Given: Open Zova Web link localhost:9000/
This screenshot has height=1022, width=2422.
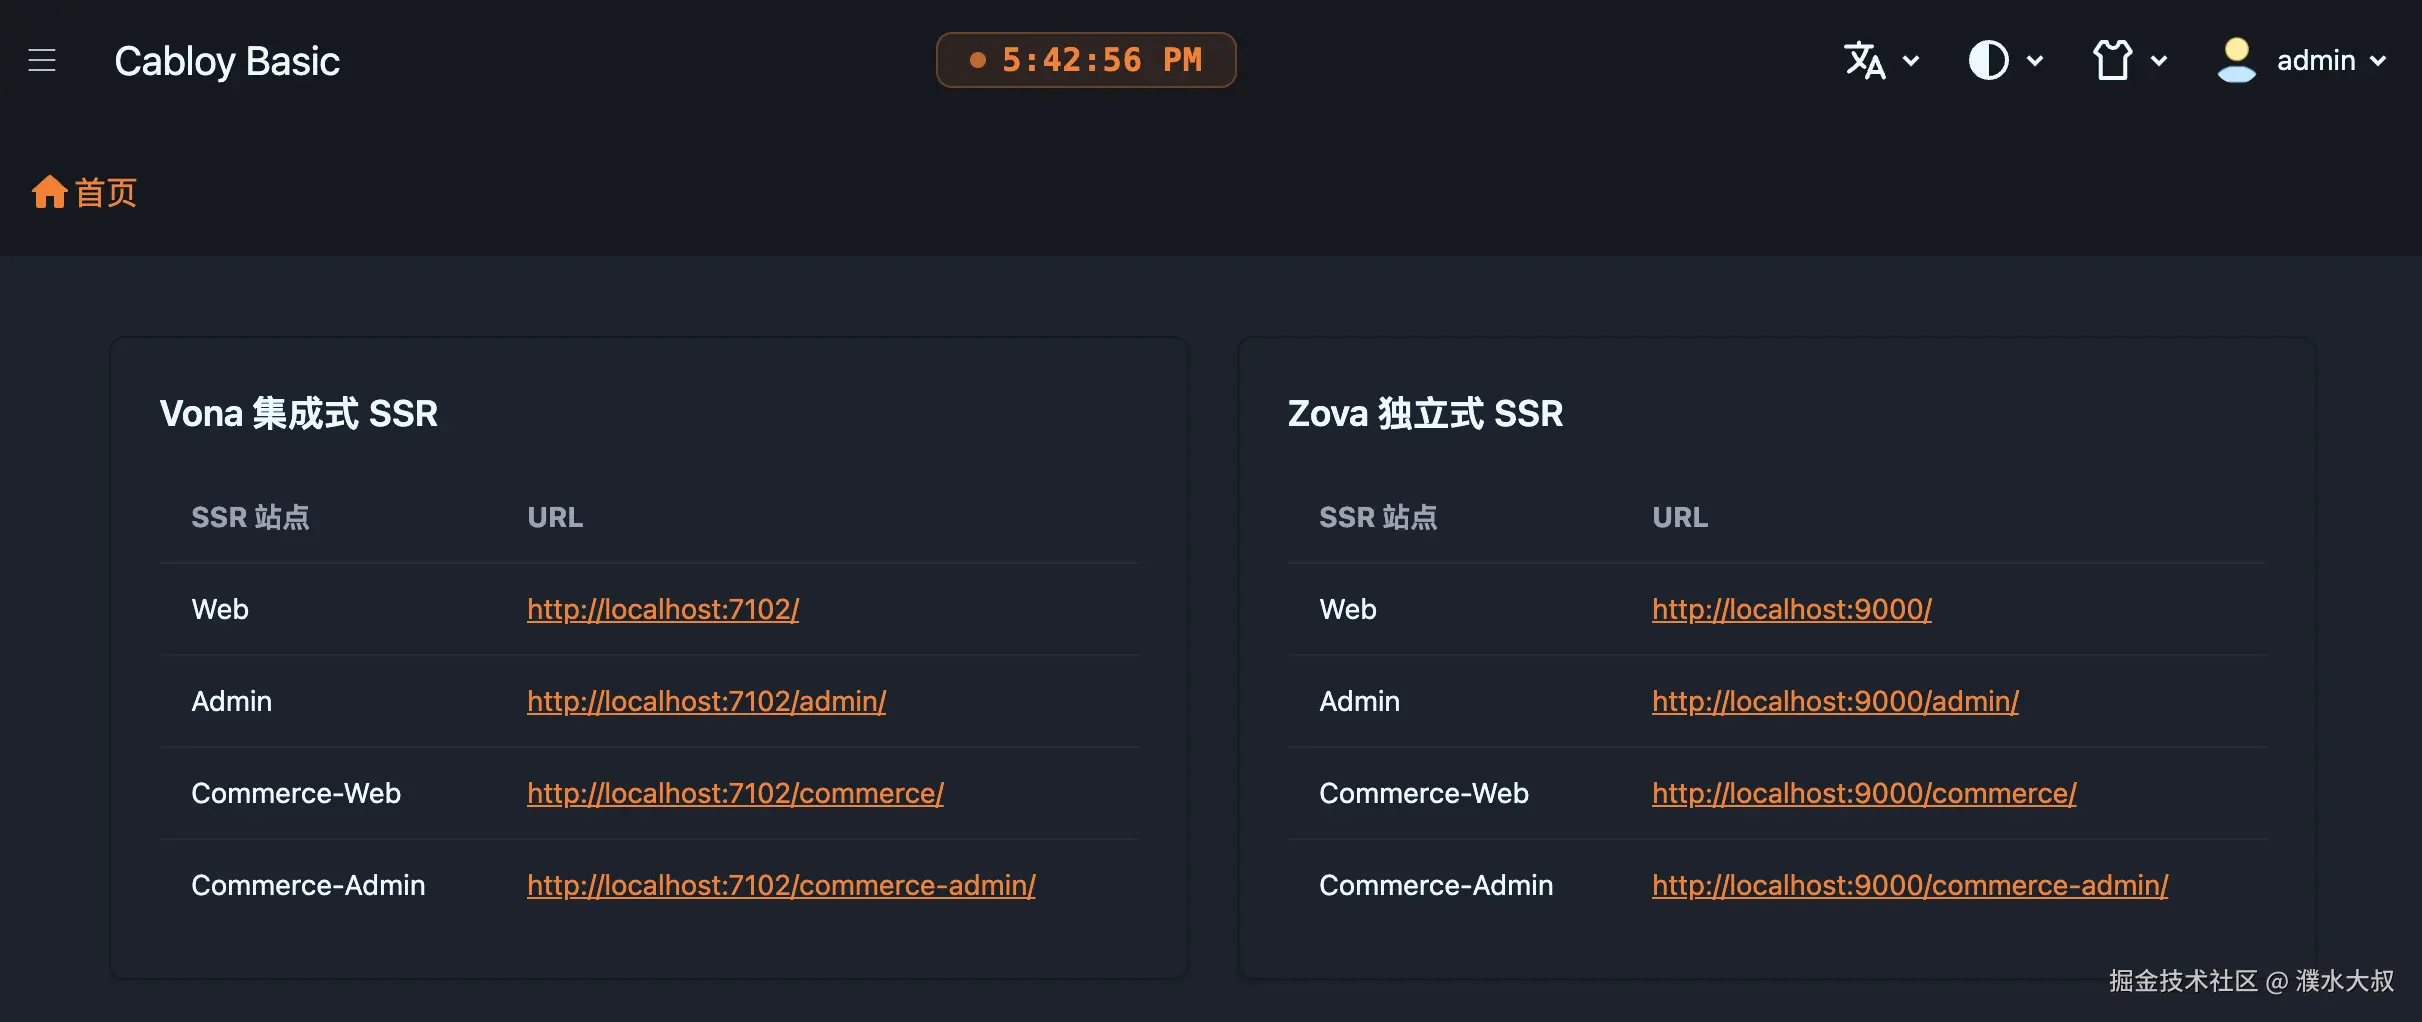Looking at the screenshot, I should click(x=1792, y=609).
